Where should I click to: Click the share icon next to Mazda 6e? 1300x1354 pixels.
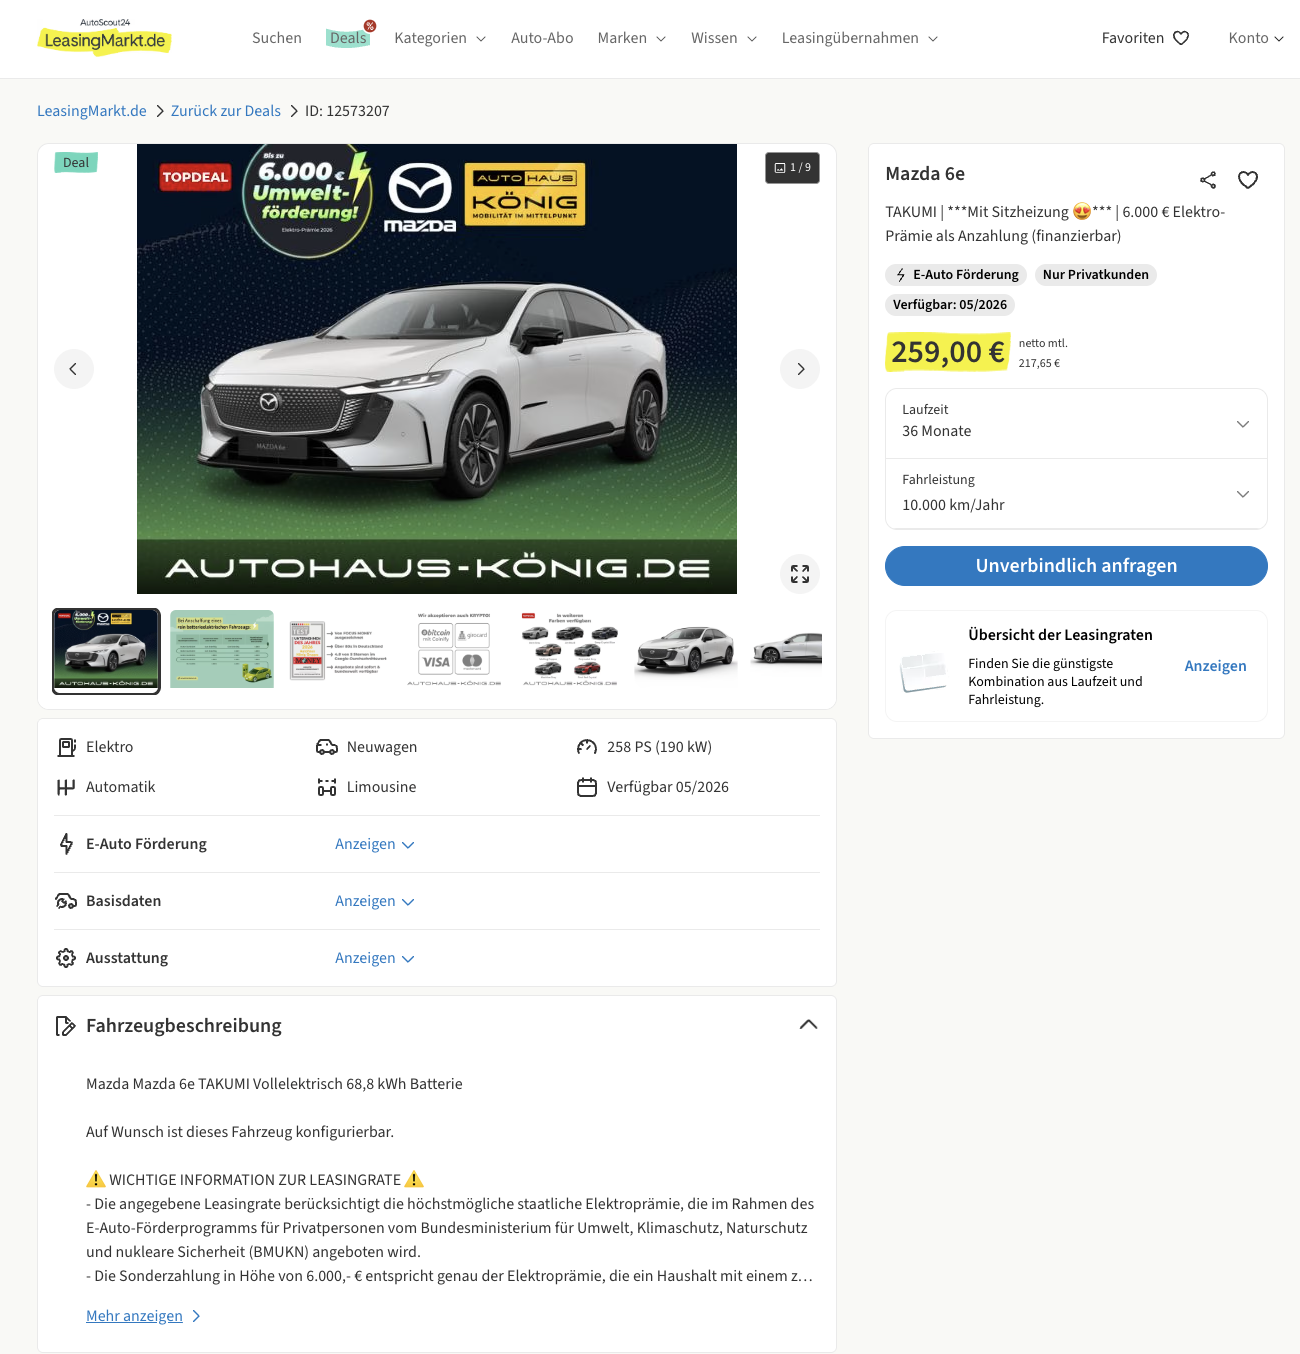pyautogui.click(x=1208, y=180)
